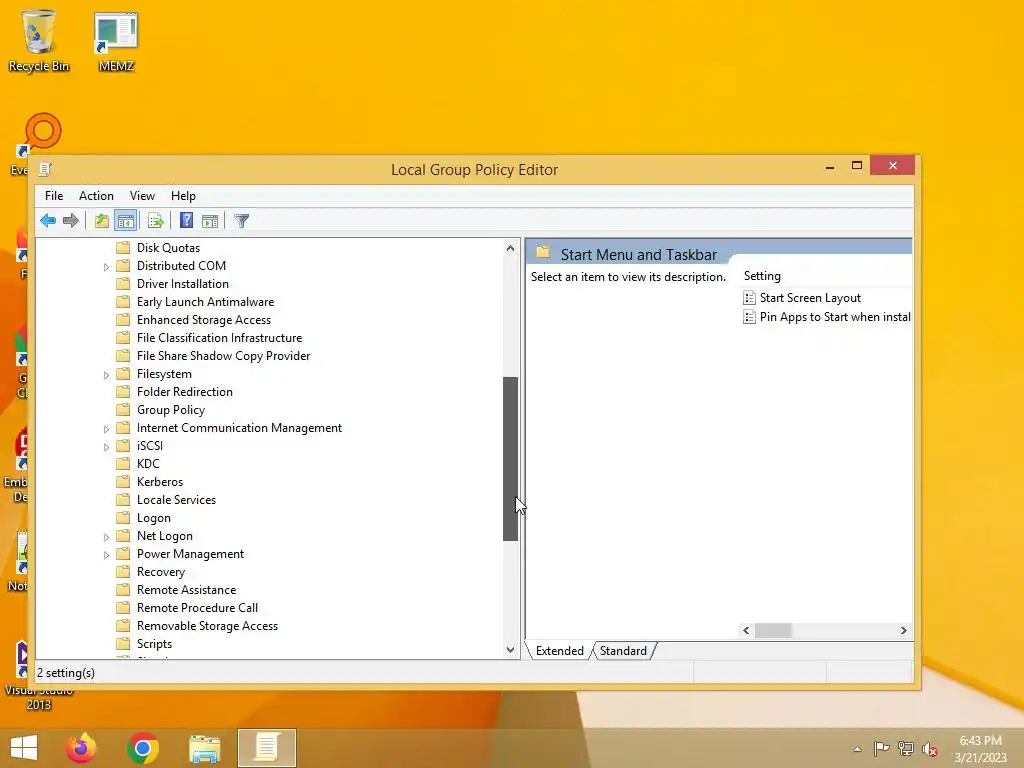
Task: Select the Remote Procedure Call folder
Action: click(x=197, y=608)
